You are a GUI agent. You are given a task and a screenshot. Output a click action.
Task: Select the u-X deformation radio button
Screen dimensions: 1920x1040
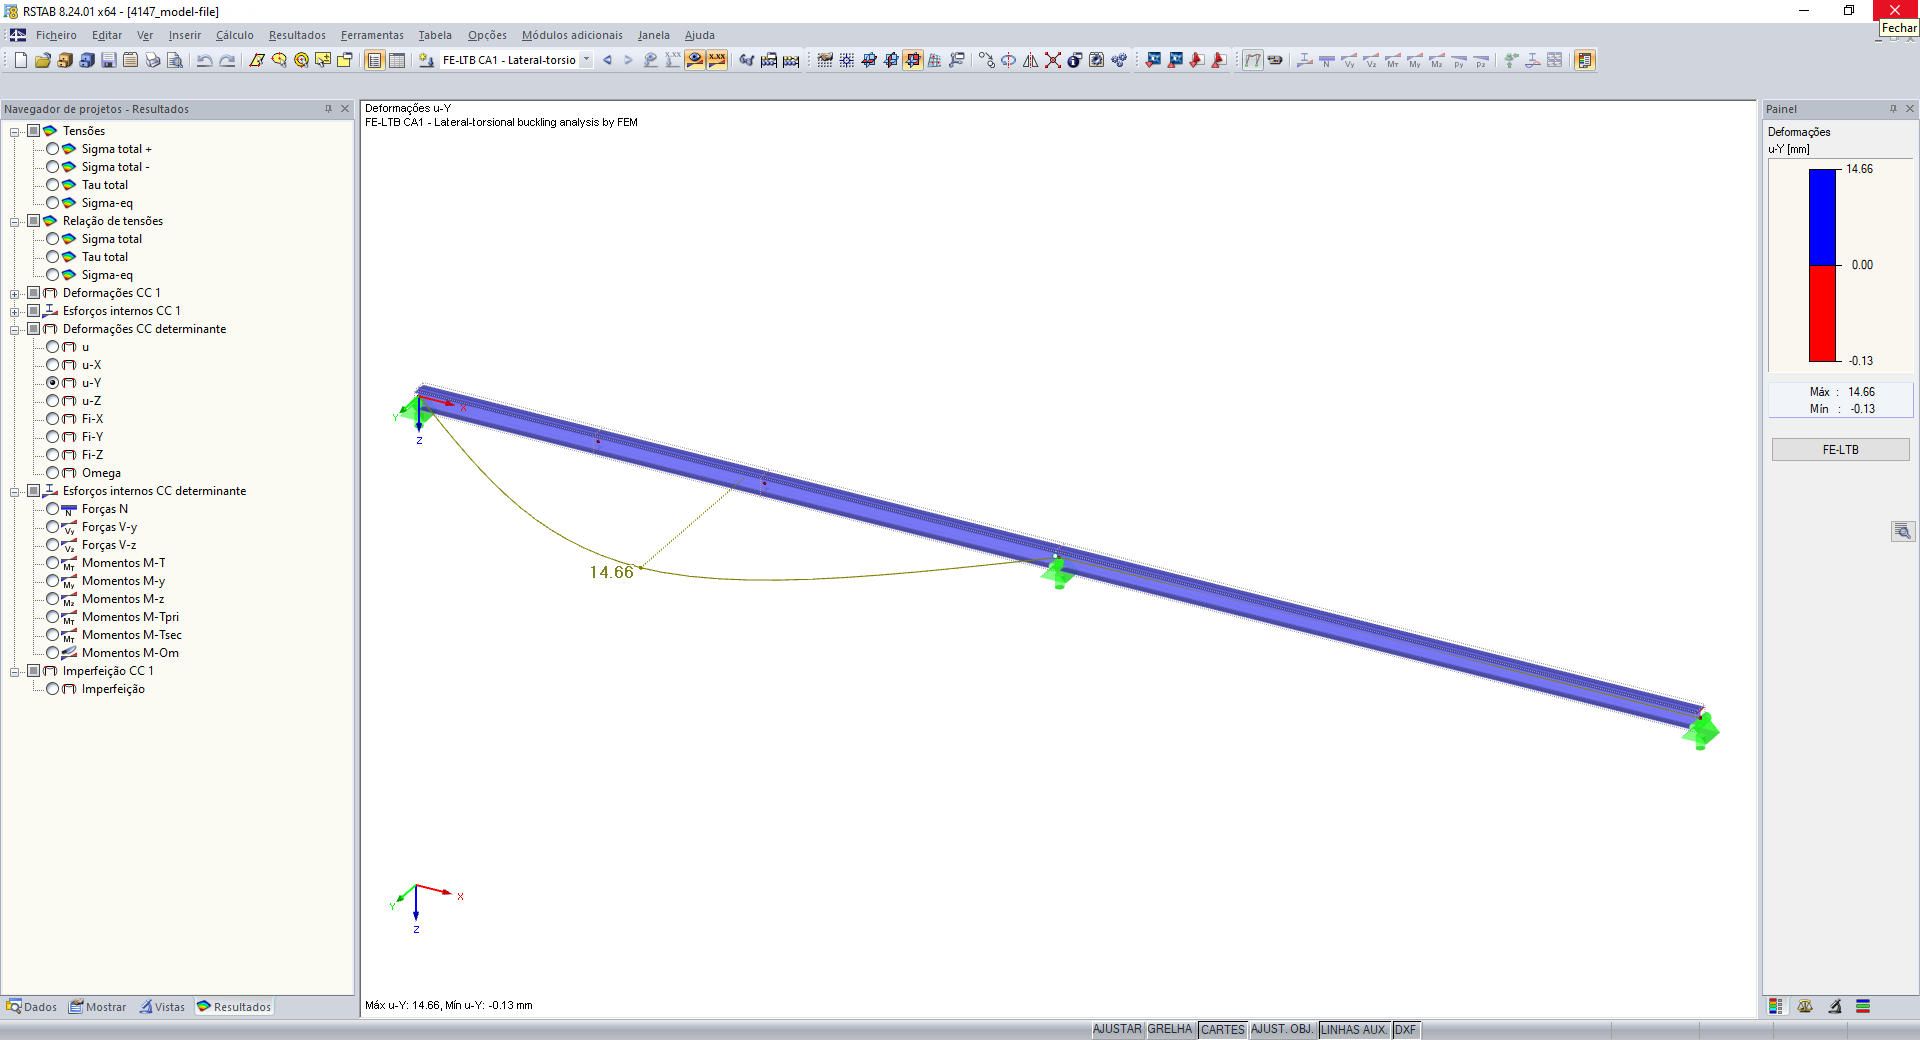53,365
